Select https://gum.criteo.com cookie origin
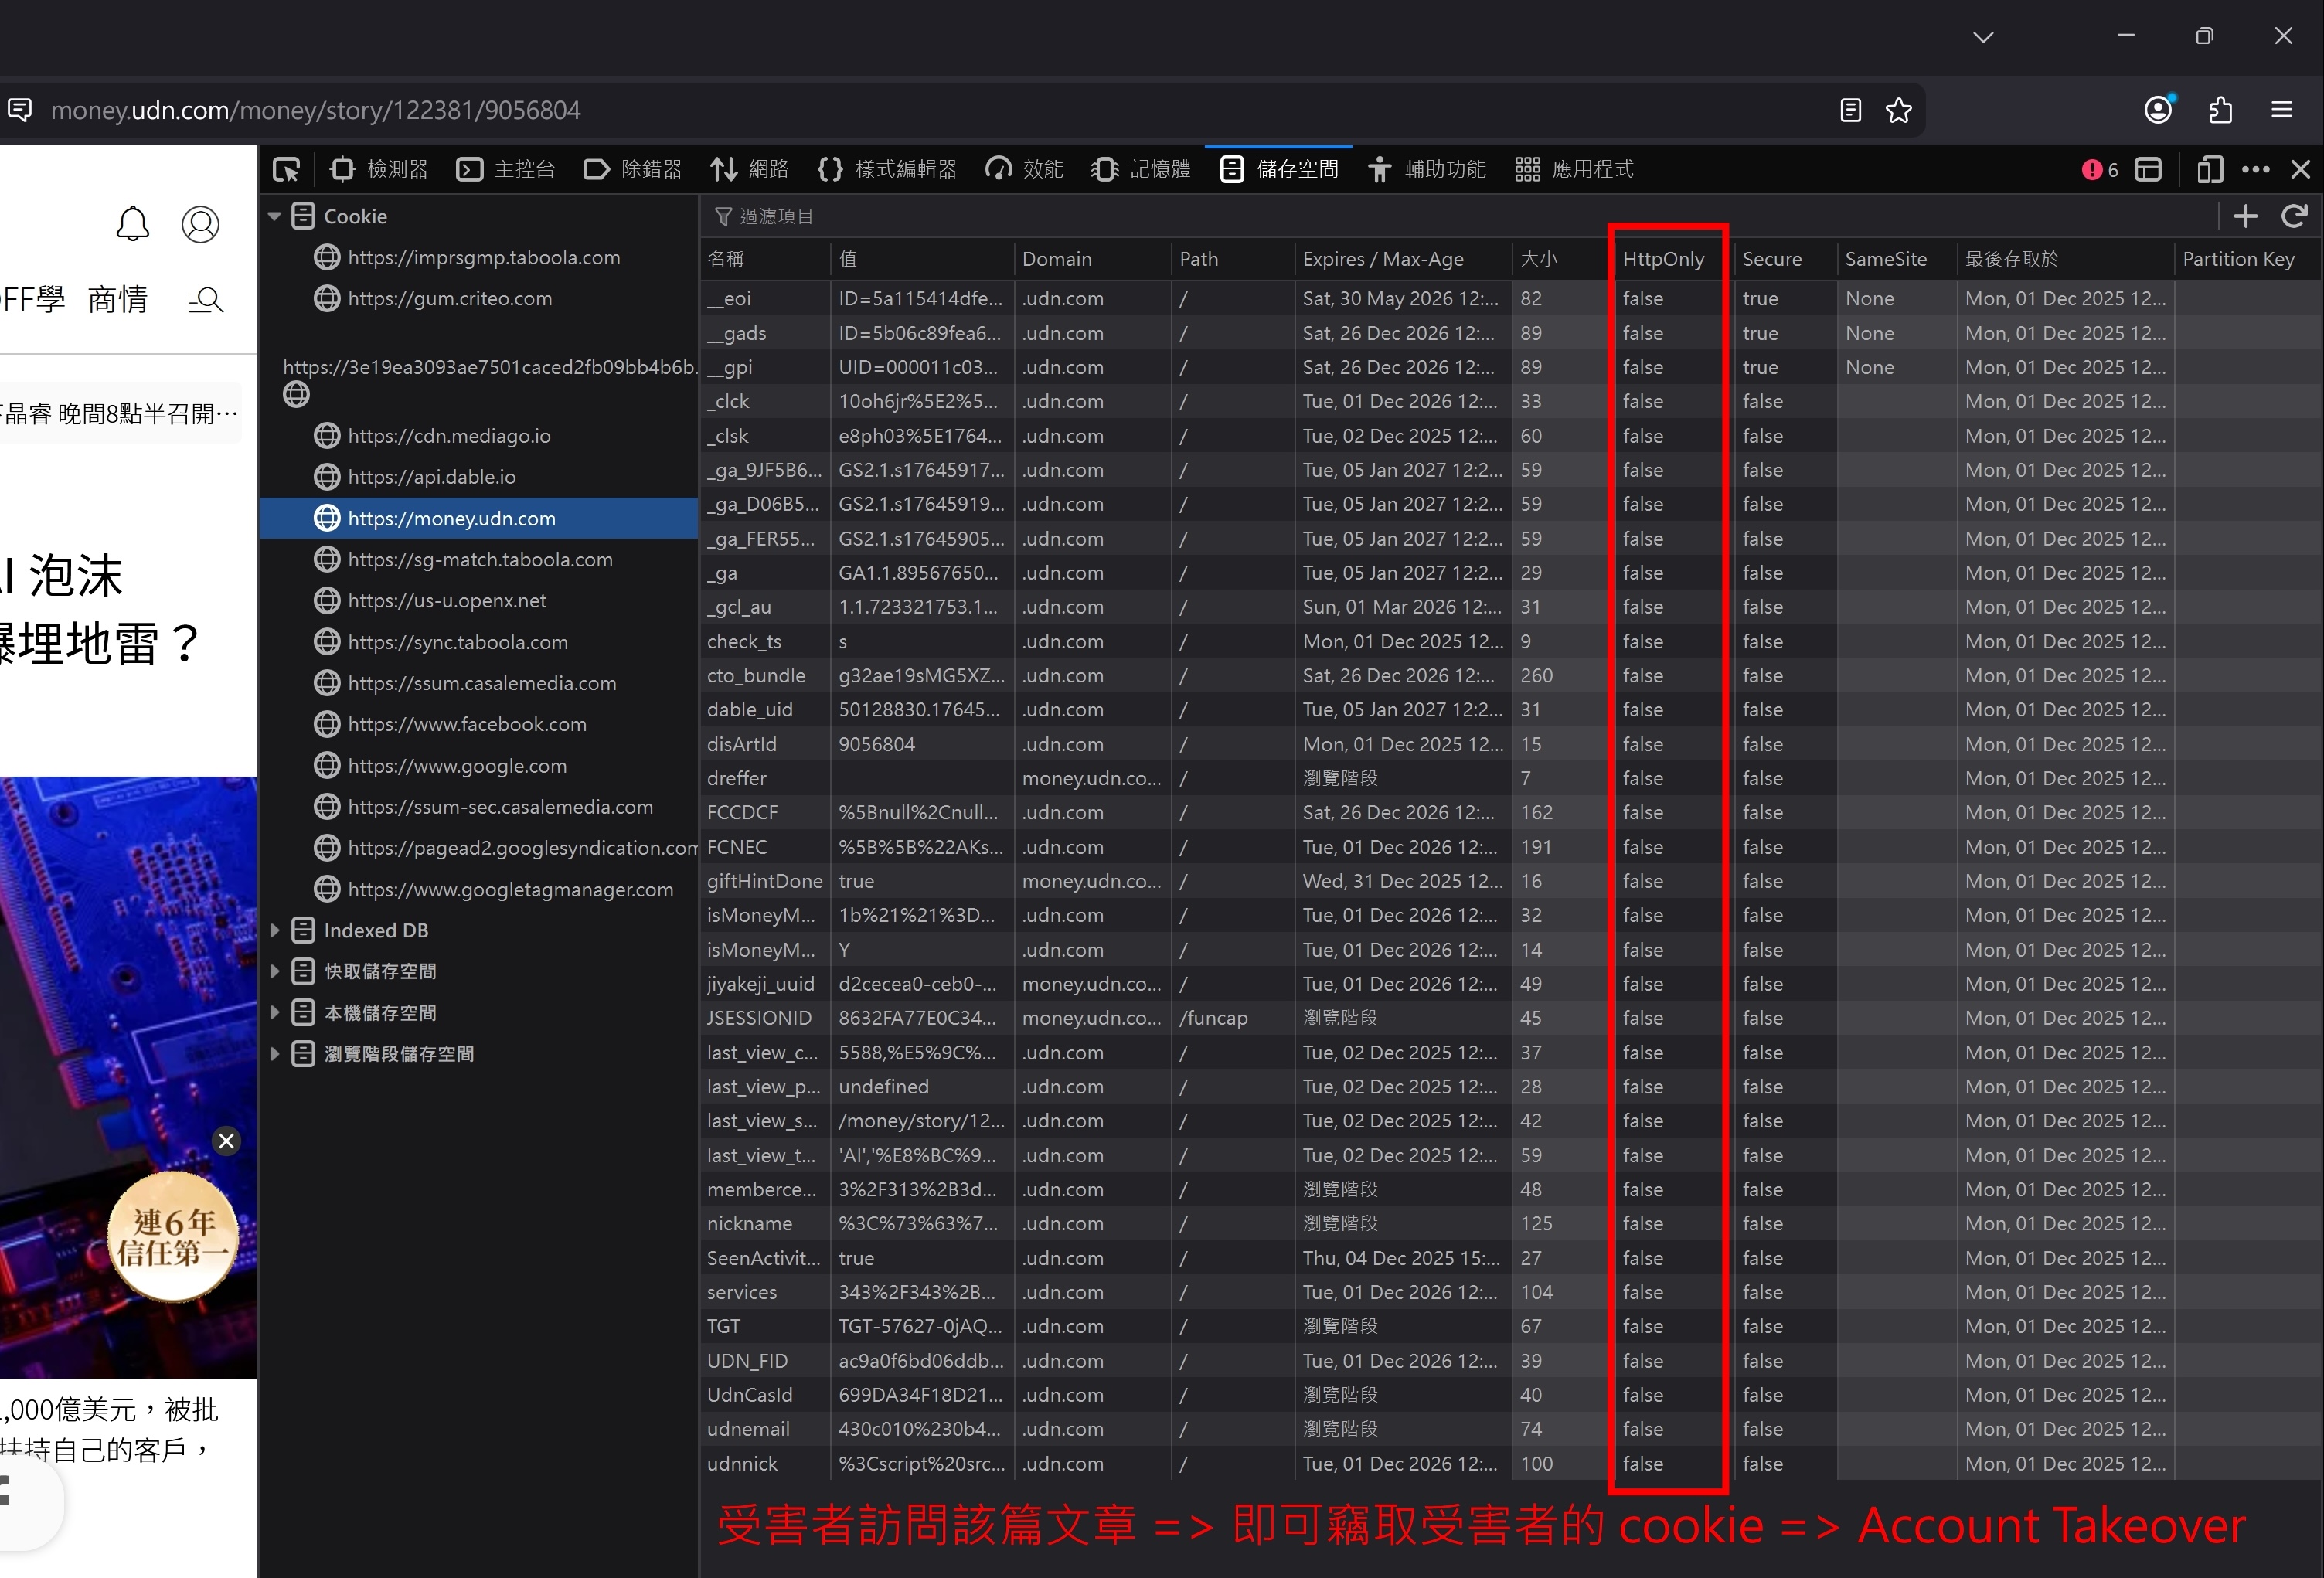This screenshot has height=1578, width=2324. tap(478, 299)
